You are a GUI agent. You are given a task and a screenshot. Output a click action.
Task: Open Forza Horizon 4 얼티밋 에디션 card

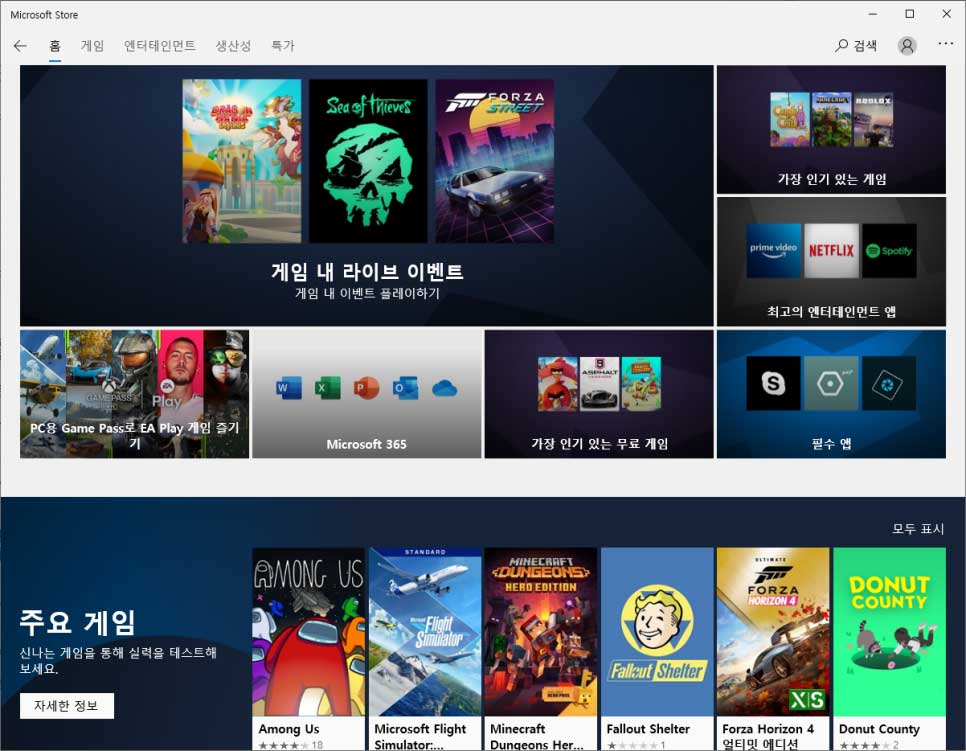[x=773, y=649]
